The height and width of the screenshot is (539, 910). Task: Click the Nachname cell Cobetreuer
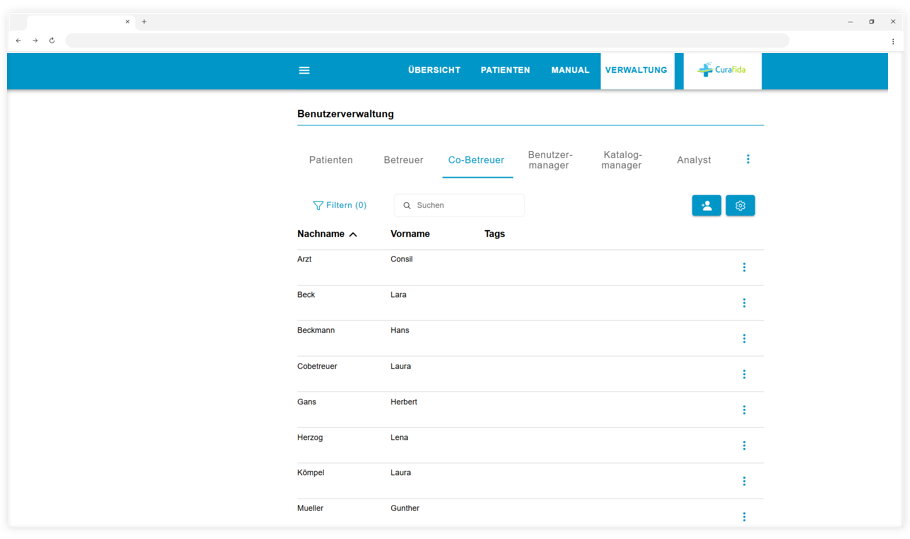(317, 366)
